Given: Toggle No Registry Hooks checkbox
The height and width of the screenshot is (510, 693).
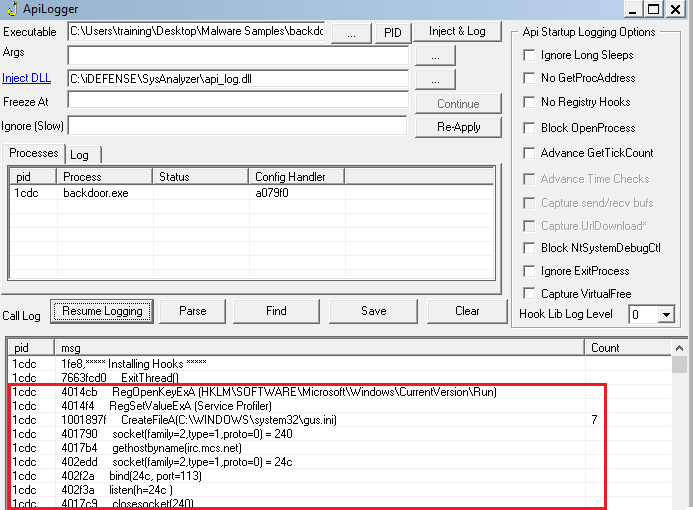Looking at the screenshot, I should (x=529, y=102).
